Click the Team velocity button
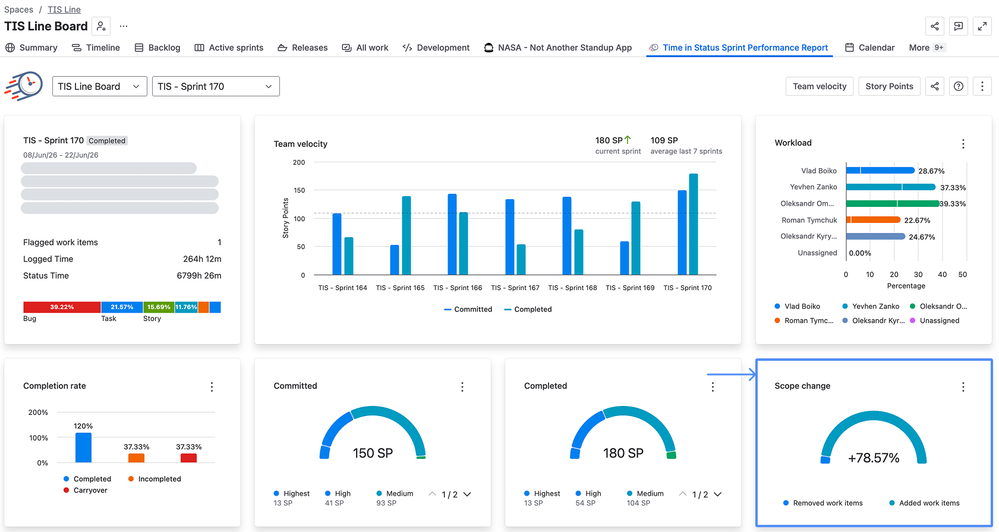 [x=819, y=86]
